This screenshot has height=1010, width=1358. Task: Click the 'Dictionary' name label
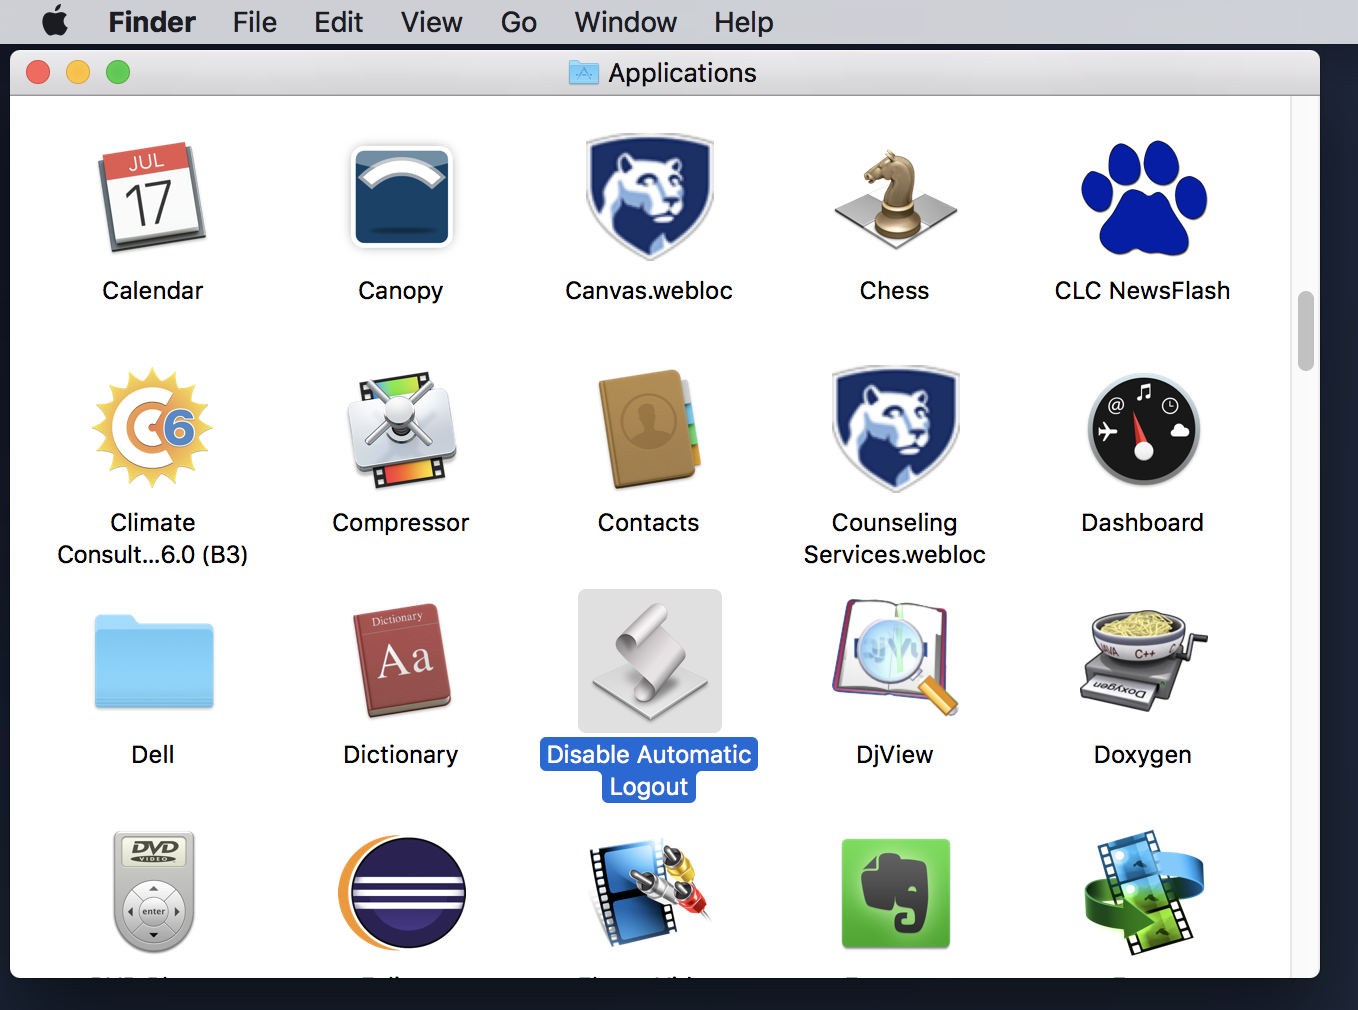(401, 755)
